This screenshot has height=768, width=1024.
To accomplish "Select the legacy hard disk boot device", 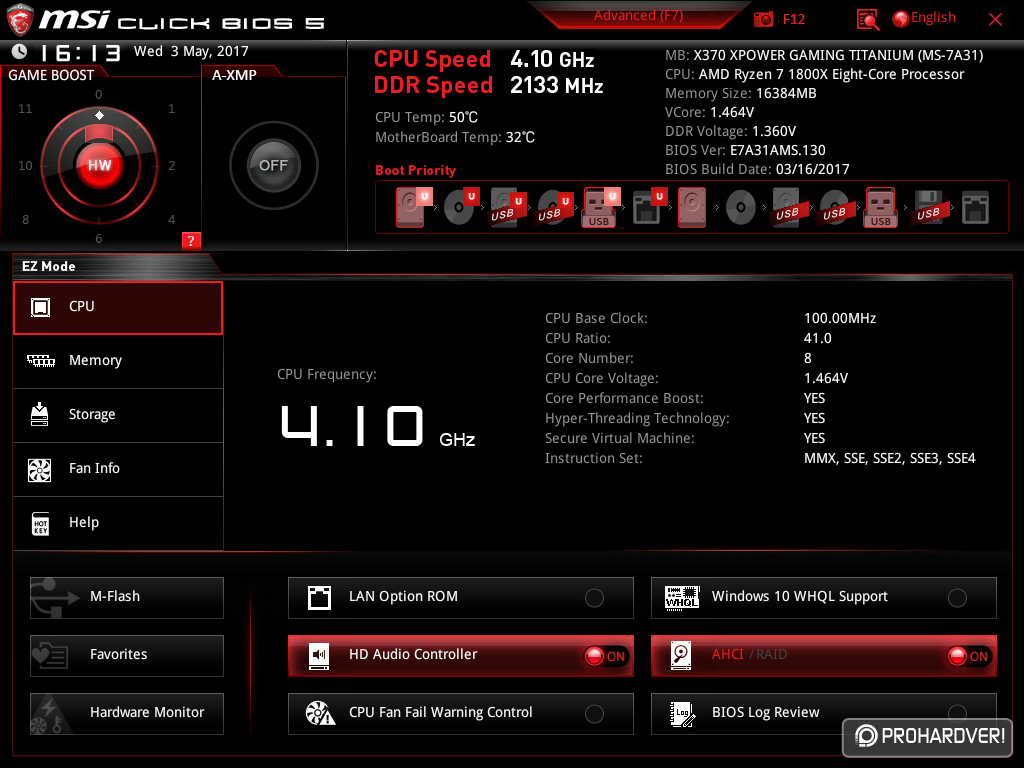I will [692, 208].
